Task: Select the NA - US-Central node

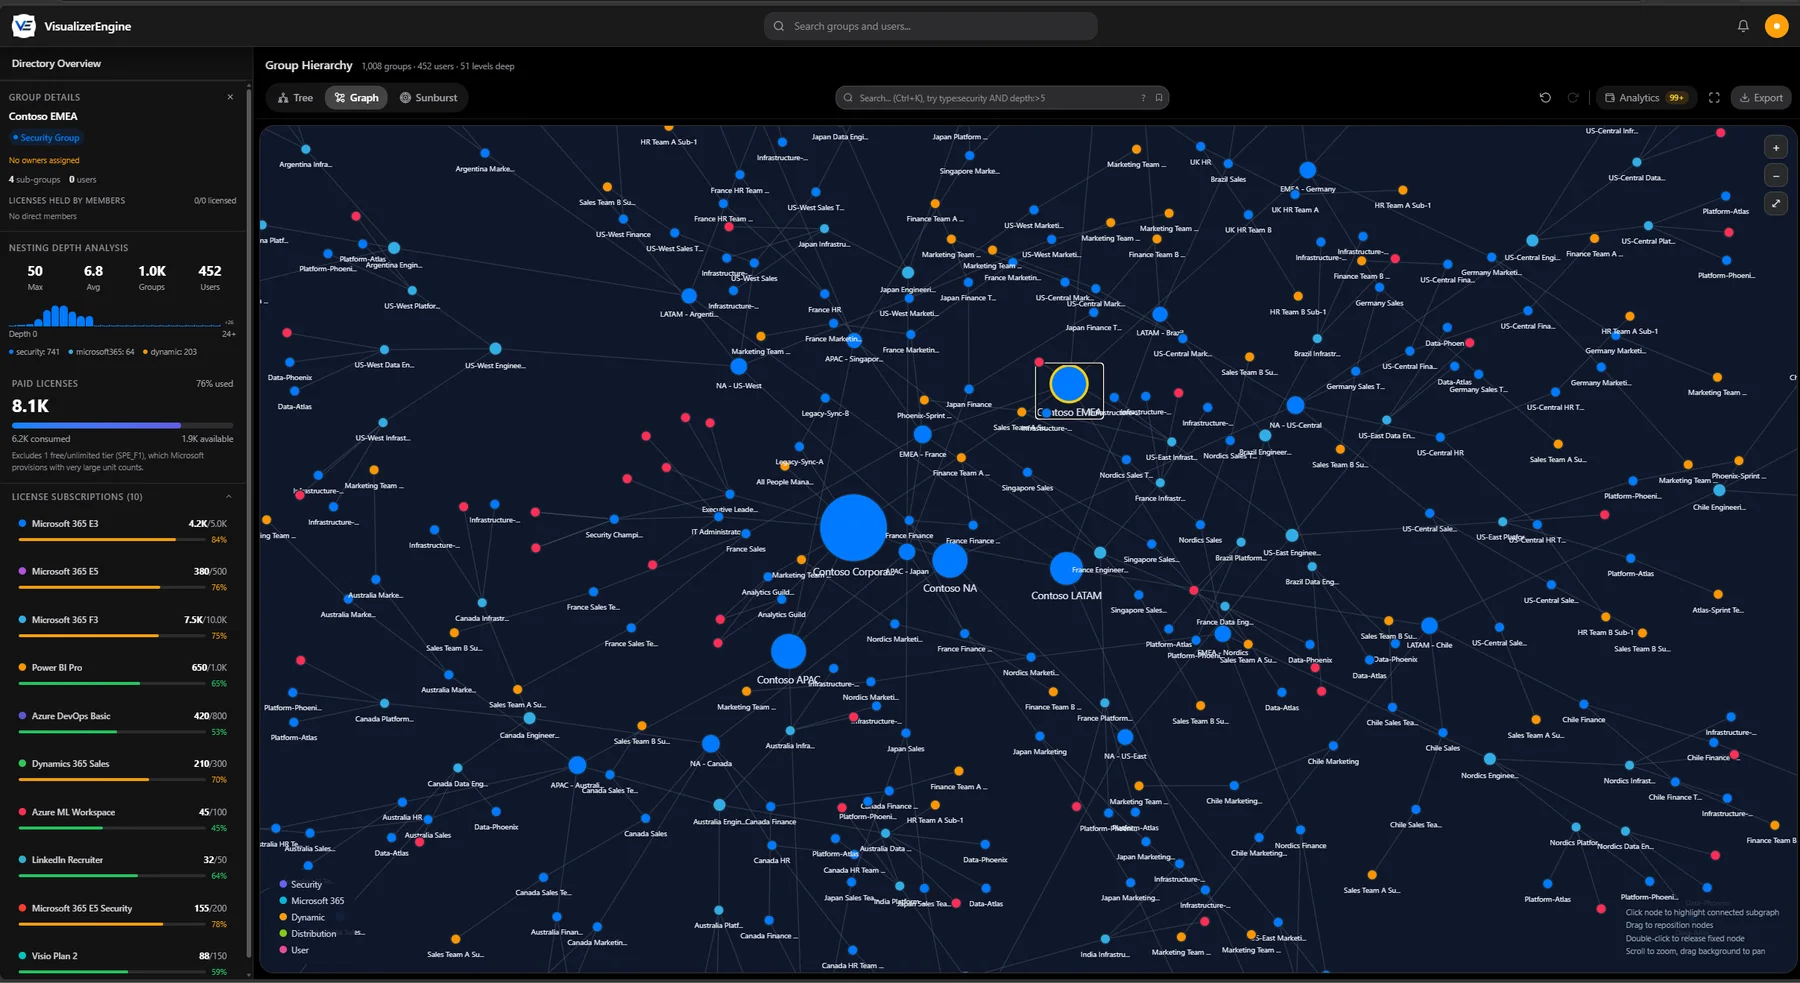Action: click(x=1295, y=405)
